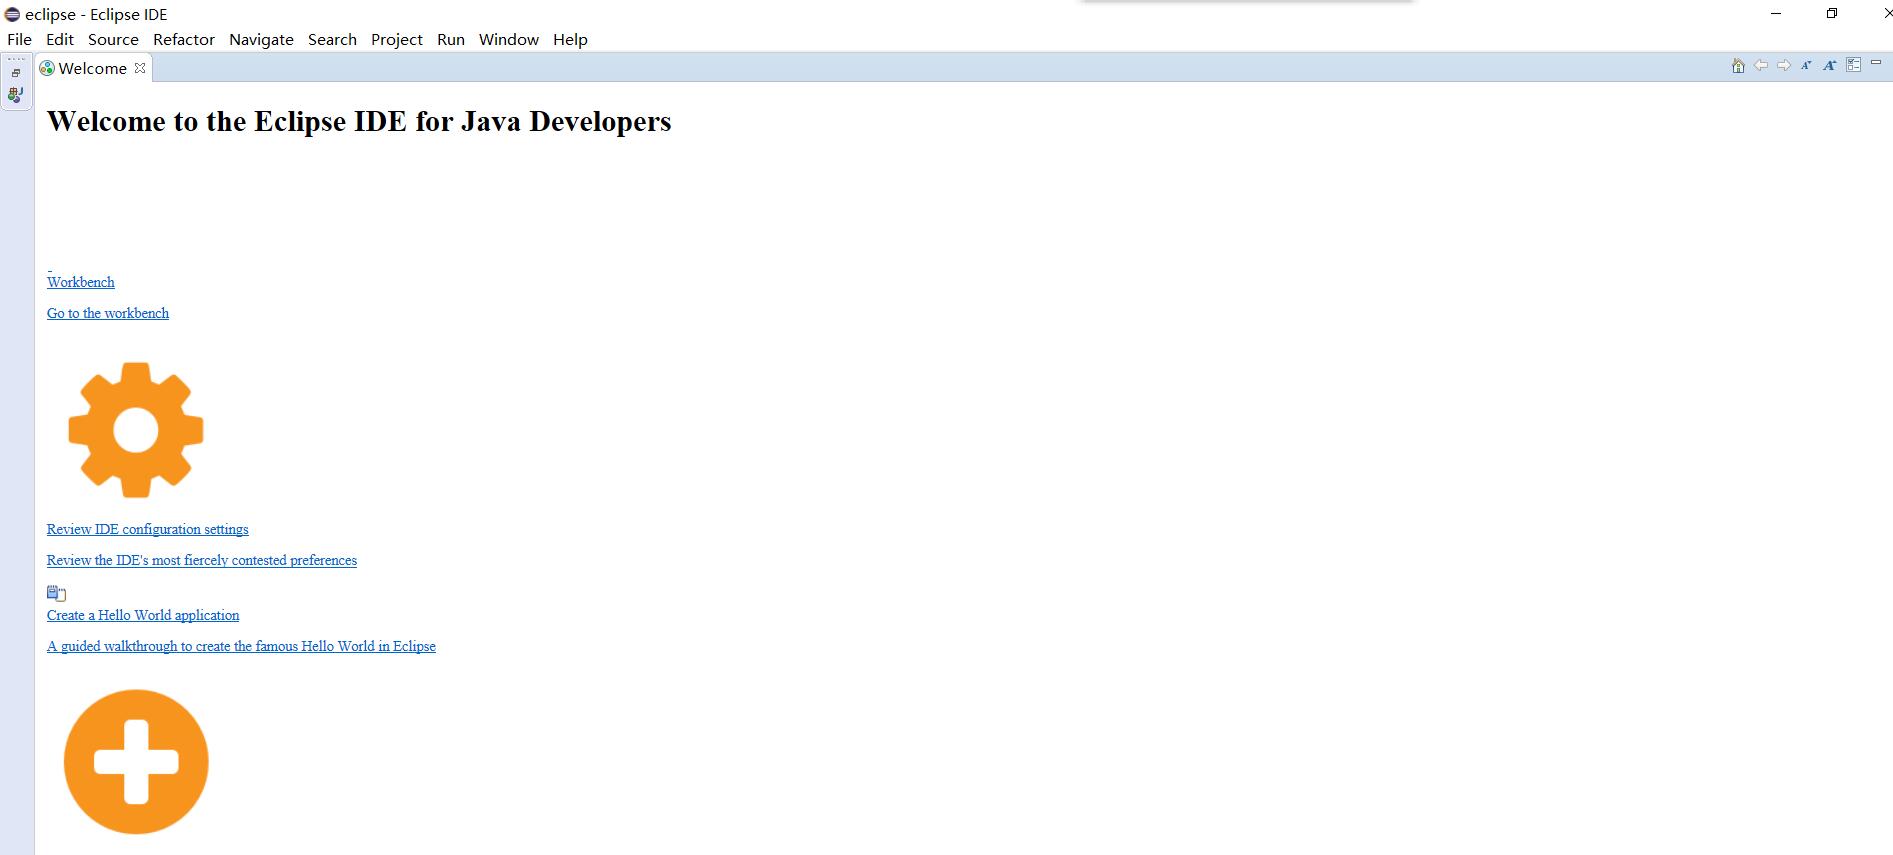Open the Run menu
Viewport: 1893px width, 855px height.
pyautogui.click(x=451, y=39)
